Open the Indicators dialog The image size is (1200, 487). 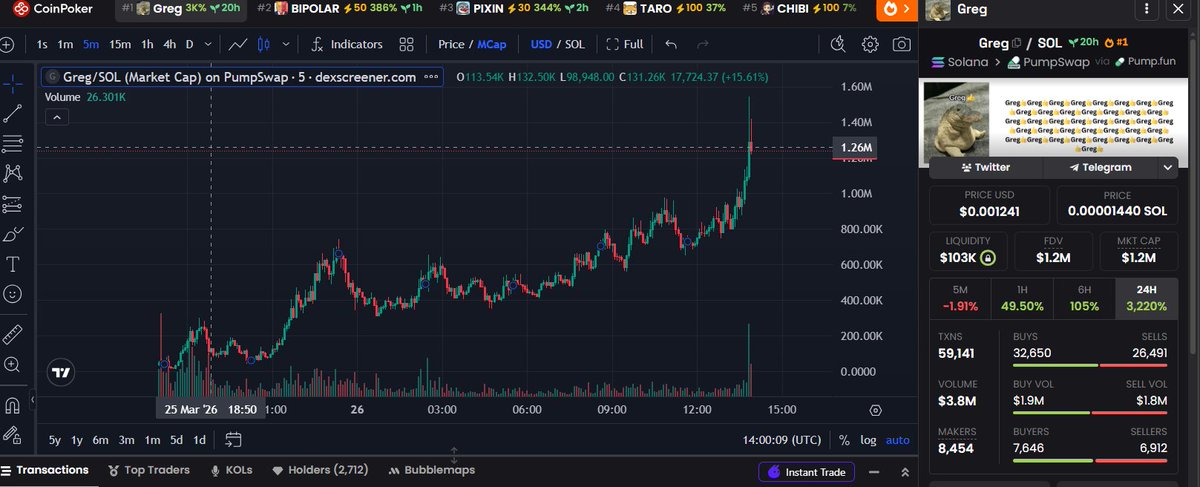(347, 45)
